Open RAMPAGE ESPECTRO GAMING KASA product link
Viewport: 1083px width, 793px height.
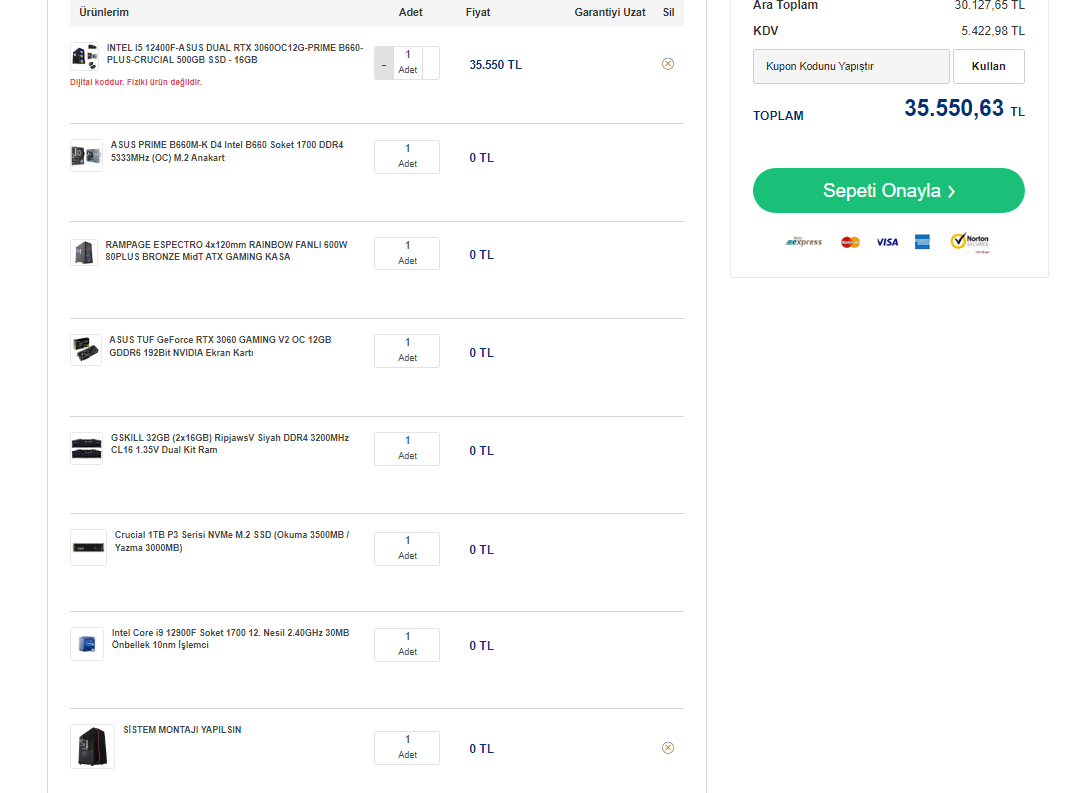226,251
